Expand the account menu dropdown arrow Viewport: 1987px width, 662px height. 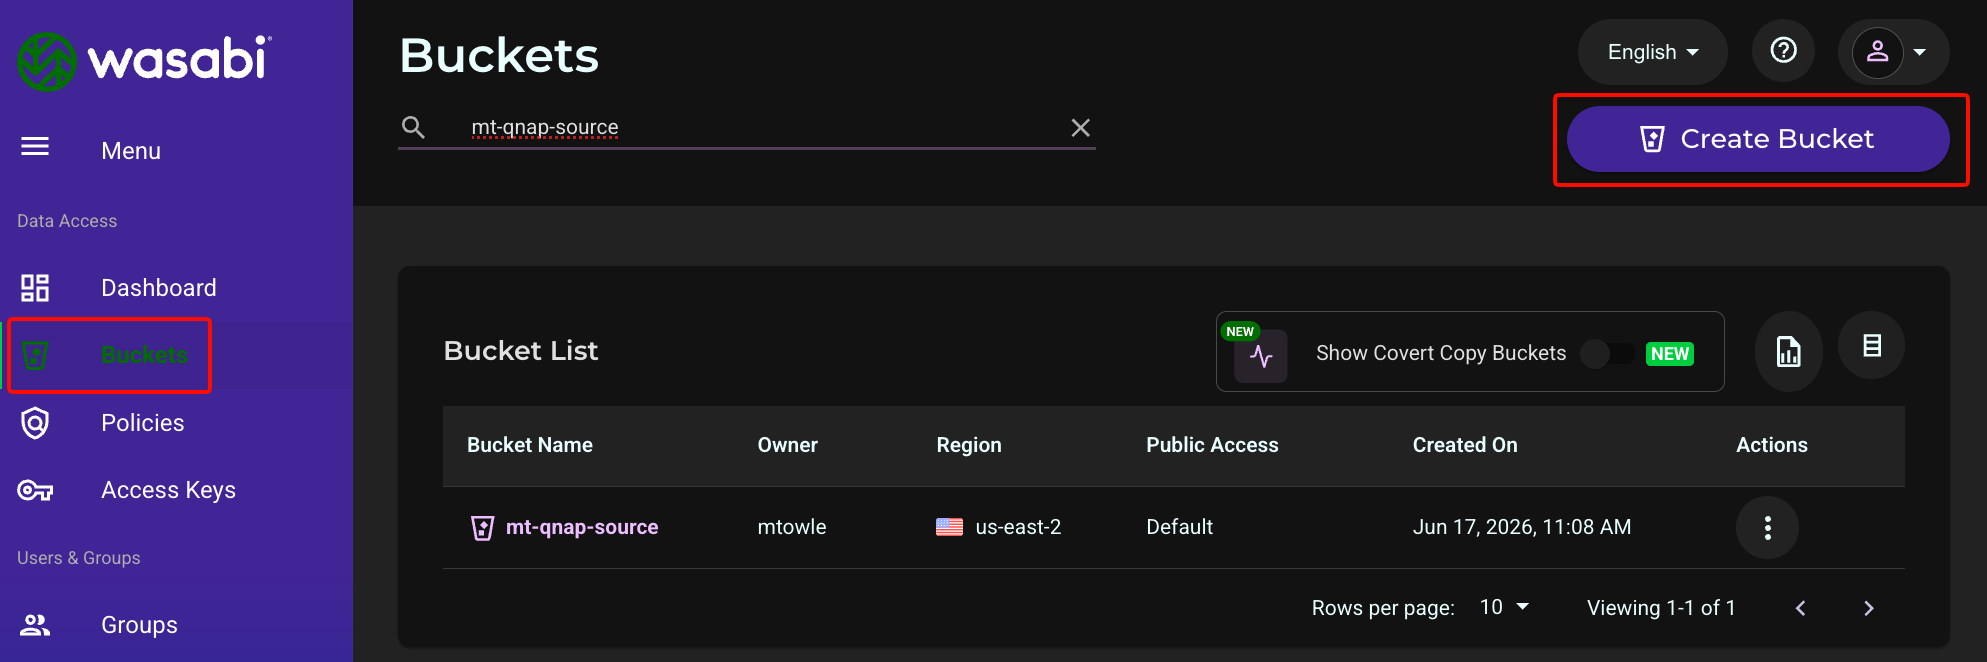1920,52
